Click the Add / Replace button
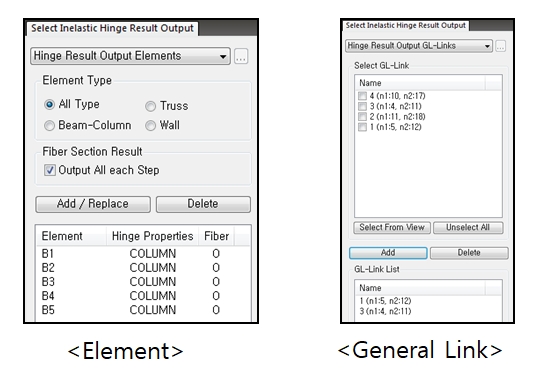This screenshot has height=374, width=540. click(x=93, y=204)
